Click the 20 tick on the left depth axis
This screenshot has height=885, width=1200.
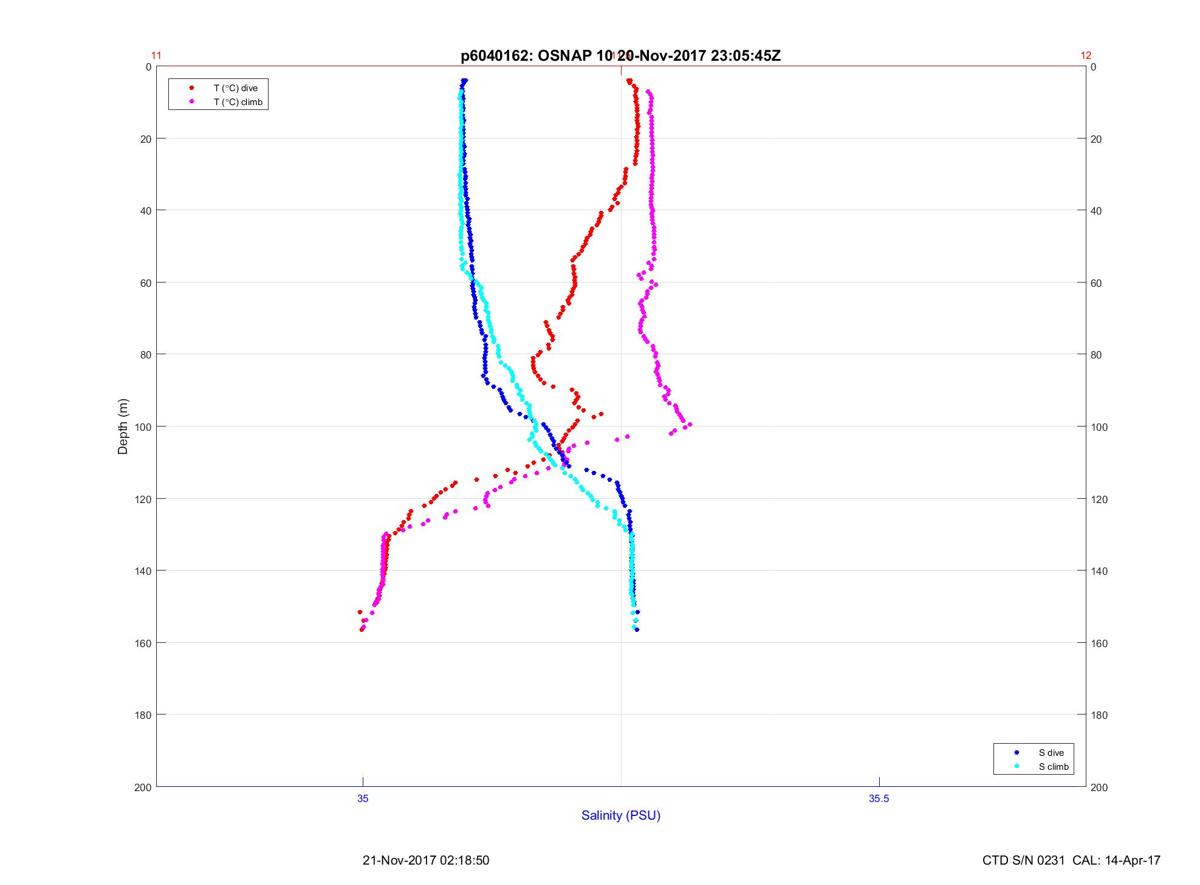pos(146,139)
